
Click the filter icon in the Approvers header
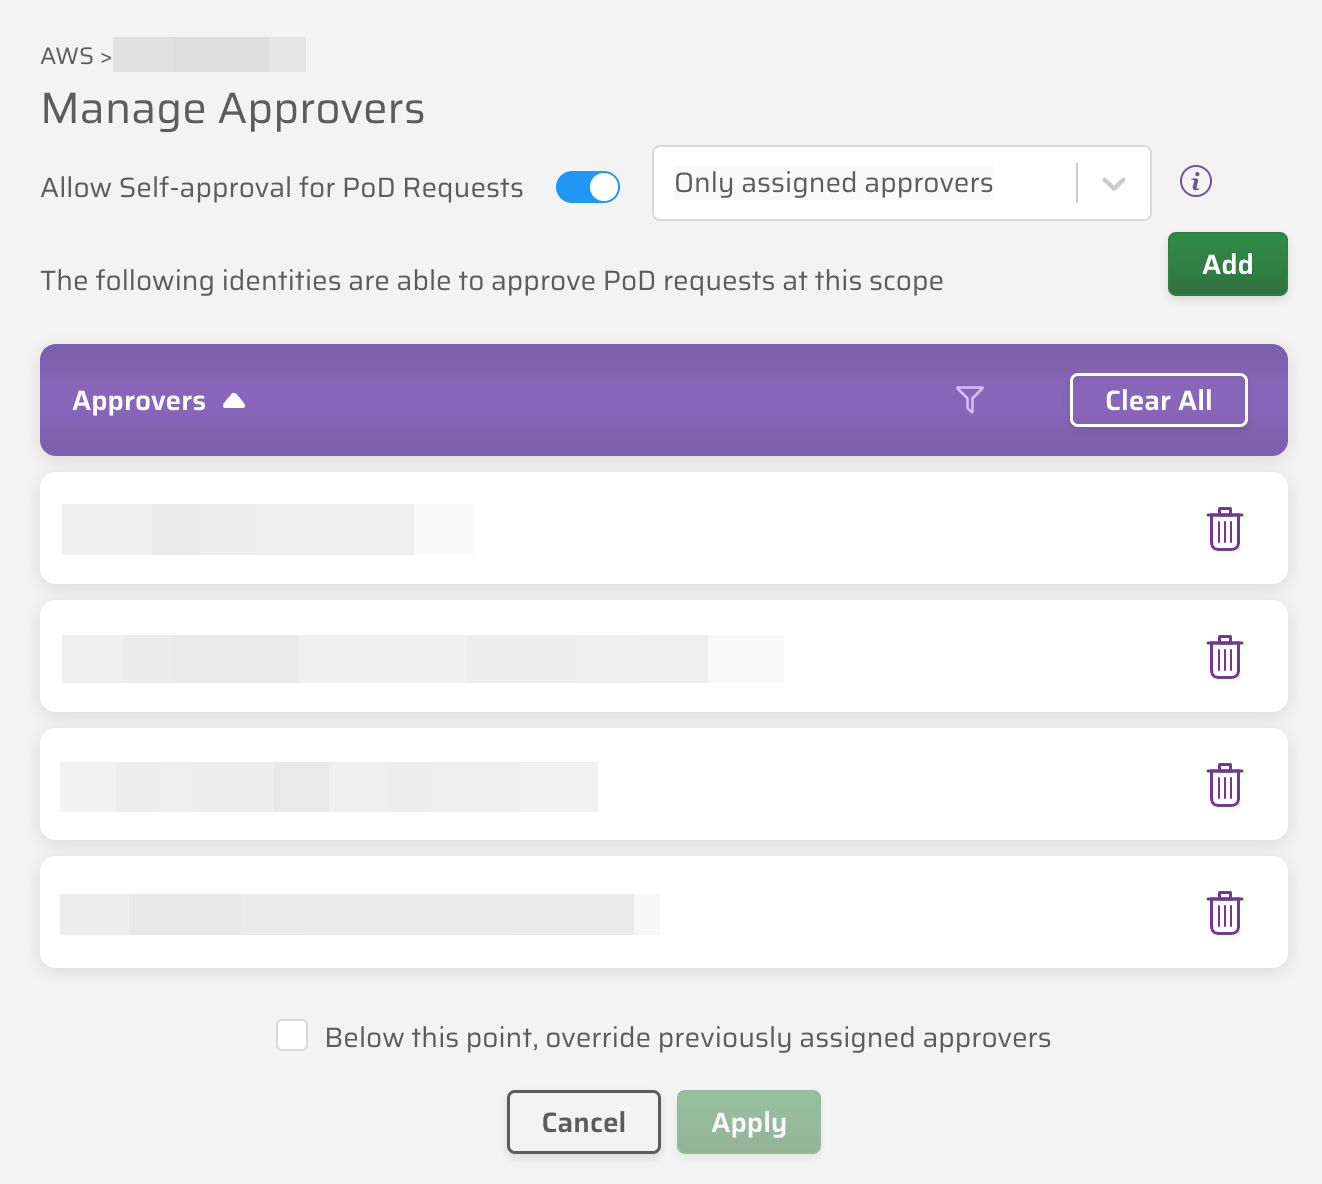(x=968, y=399)
